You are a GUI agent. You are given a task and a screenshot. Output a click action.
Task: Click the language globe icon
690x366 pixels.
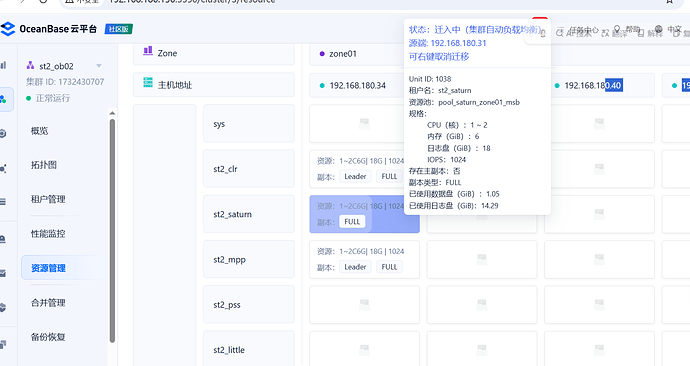(658, 29)
